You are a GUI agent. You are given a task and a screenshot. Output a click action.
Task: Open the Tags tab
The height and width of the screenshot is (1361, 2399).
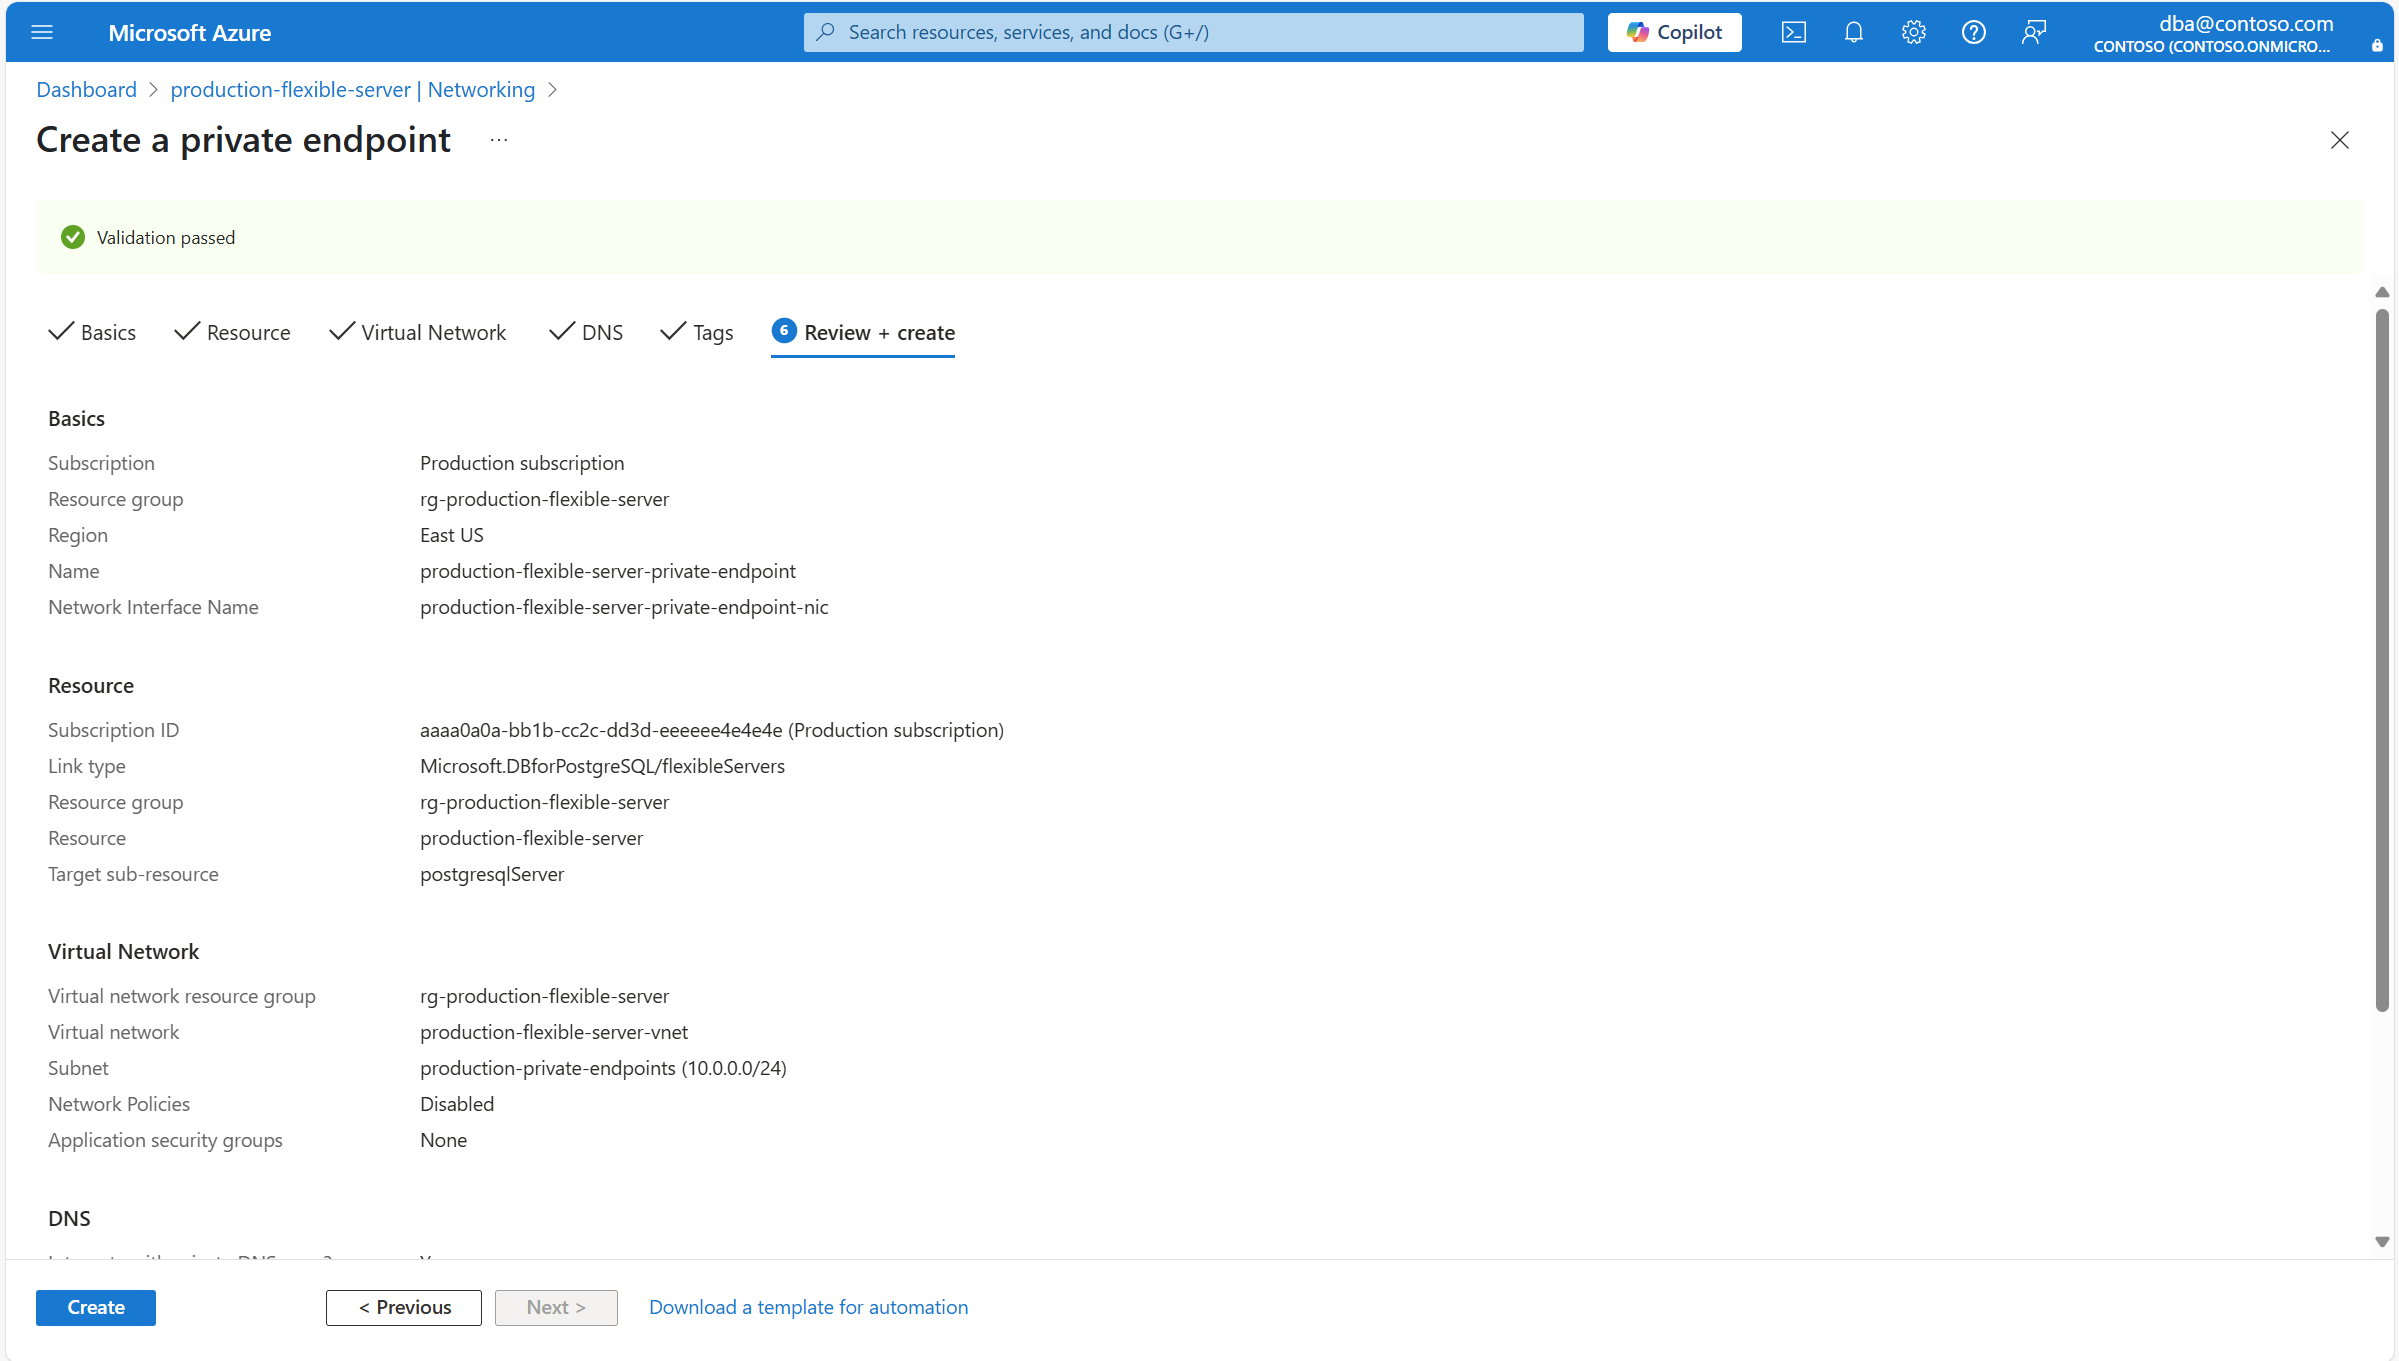point(698,332)
